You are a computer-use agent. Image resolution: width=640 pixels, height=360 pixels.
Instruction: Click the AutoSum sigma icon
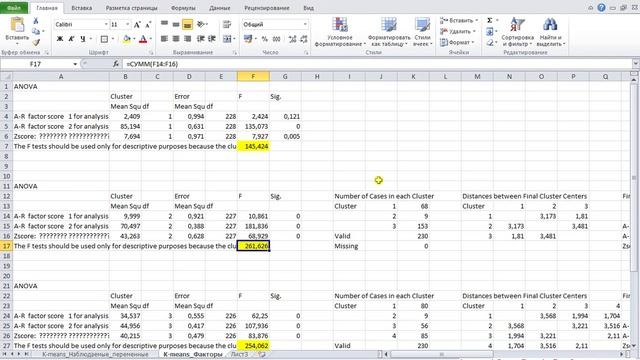(489, 20)
